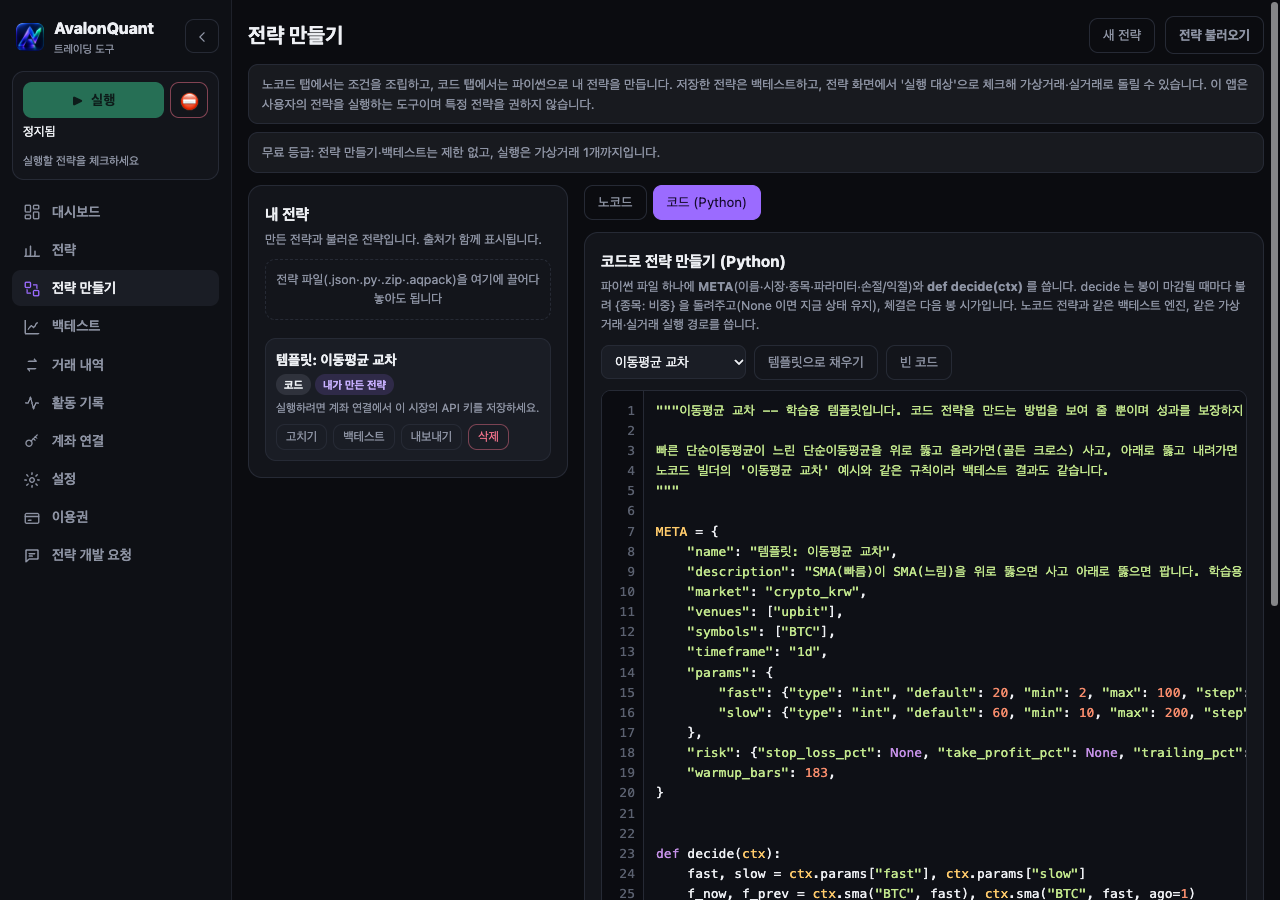
Task: Open the 대시보드 menu item
Action: coord(115,212)
